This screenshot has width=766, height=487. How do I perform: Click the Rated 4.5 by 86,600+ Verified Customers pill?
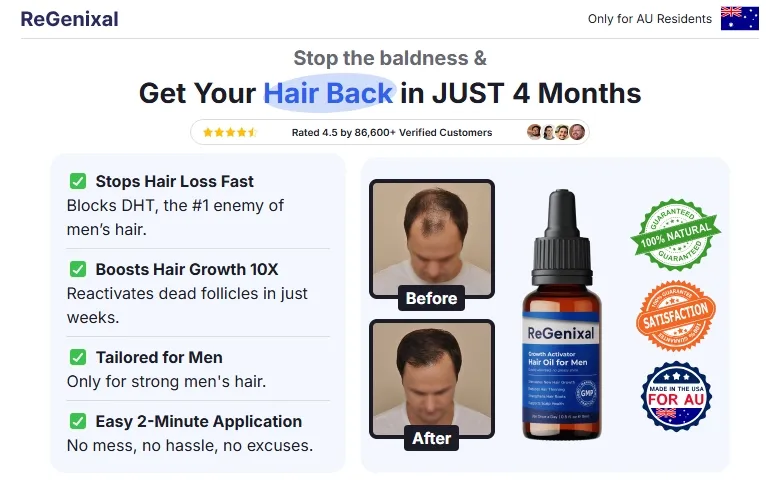(390, 132)
